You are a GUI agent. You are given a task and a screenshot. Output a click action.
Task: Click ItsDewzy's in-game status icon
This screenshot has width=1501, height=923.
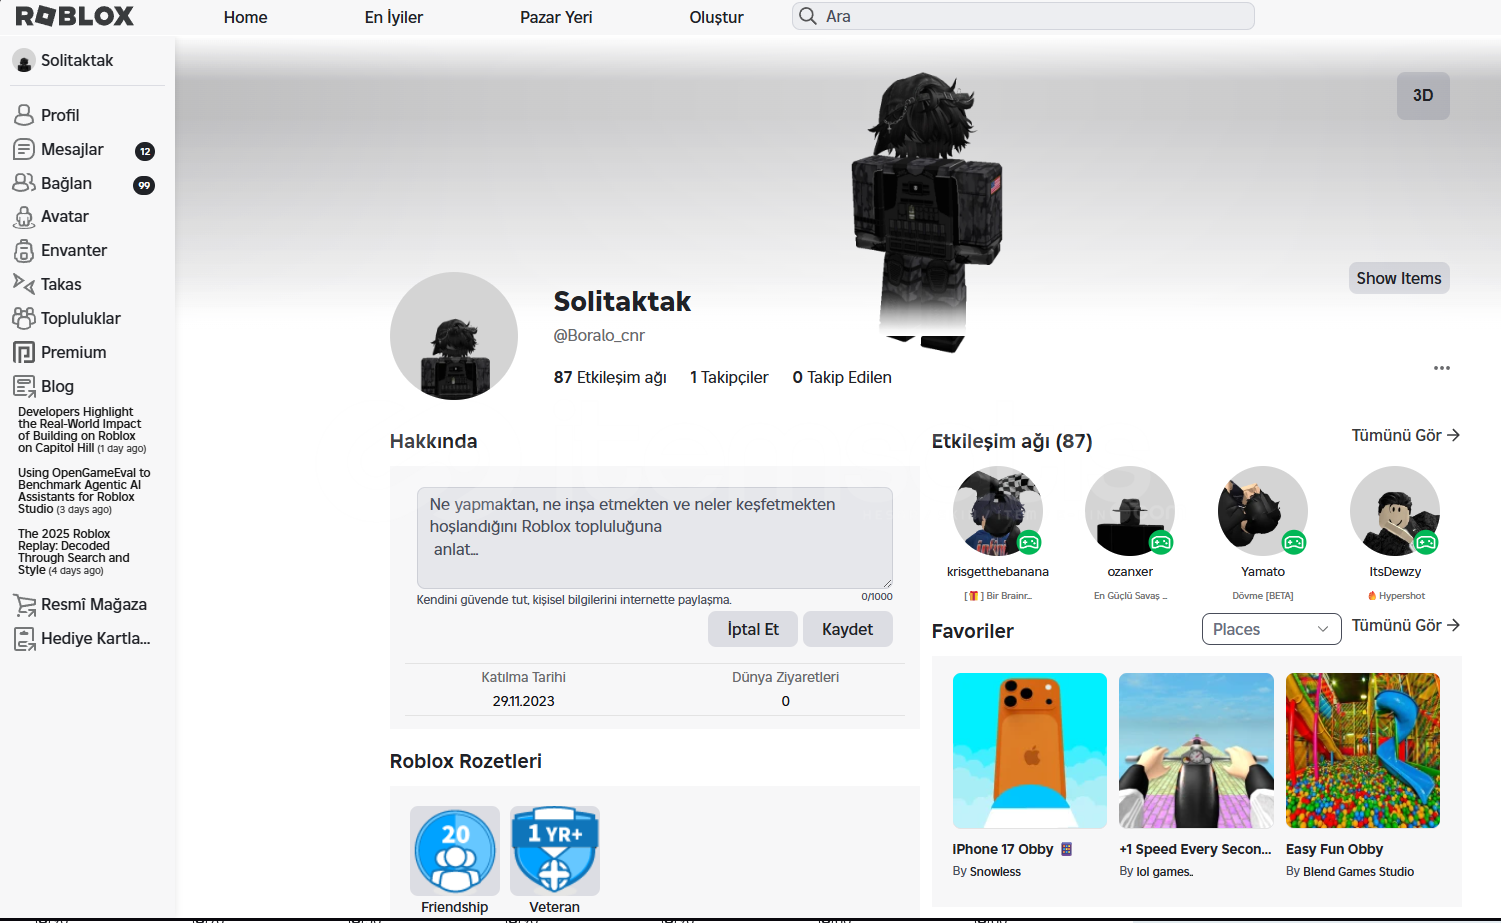1426,542
